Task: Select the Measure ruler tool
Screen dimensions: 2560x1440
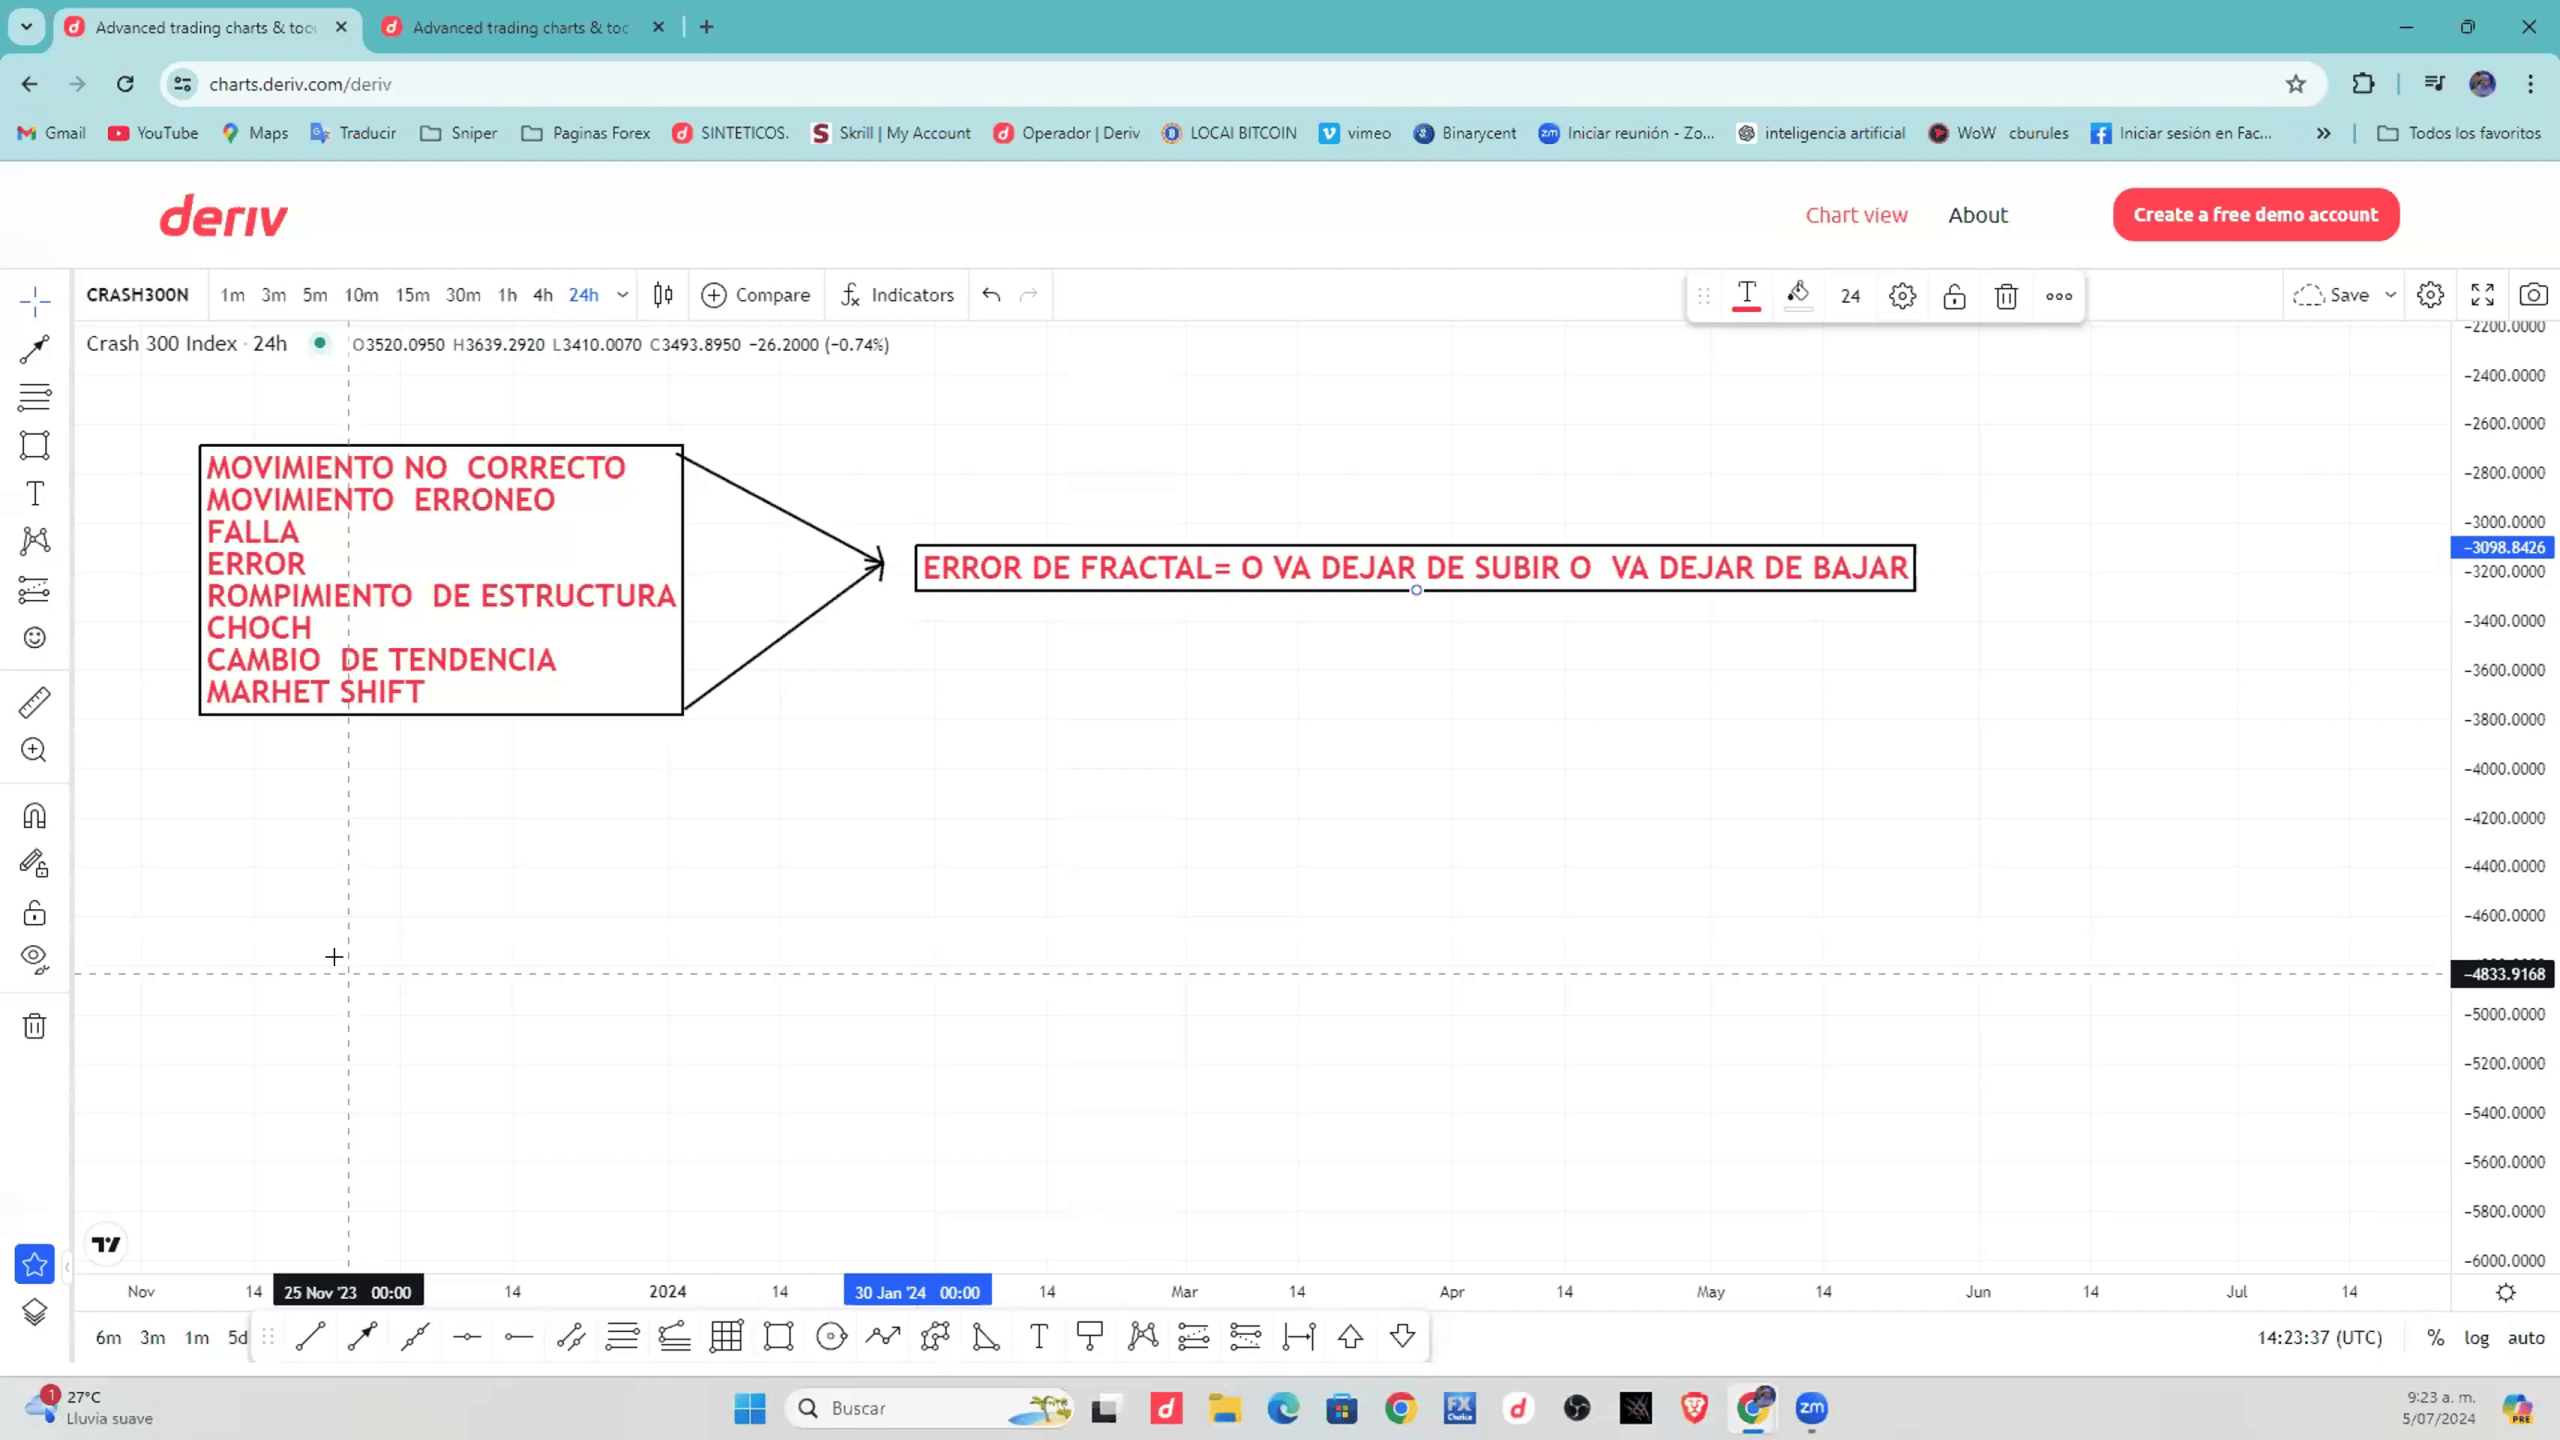Action: point(34,703)
